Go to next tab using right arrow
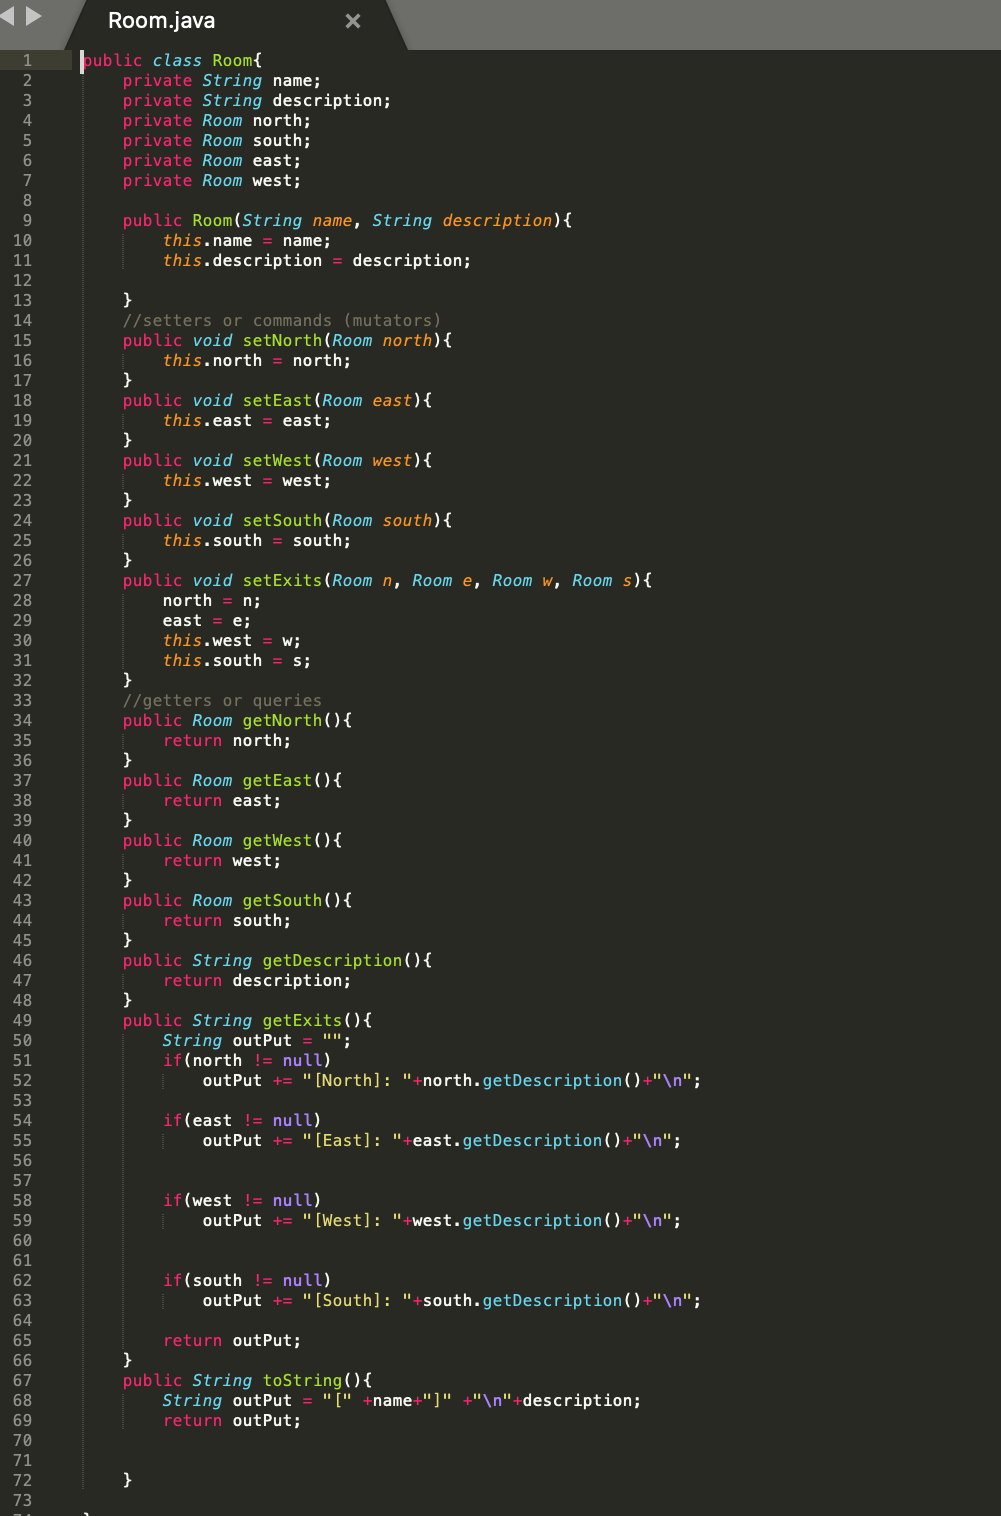 pyautogui.click(x=33, y=15)
